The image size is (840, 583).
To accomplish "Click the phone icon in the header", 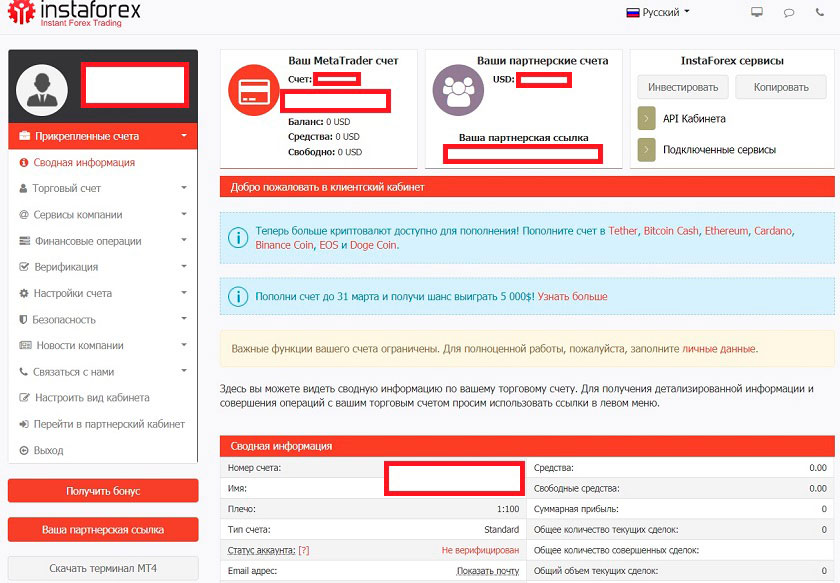I will point(820,12).
